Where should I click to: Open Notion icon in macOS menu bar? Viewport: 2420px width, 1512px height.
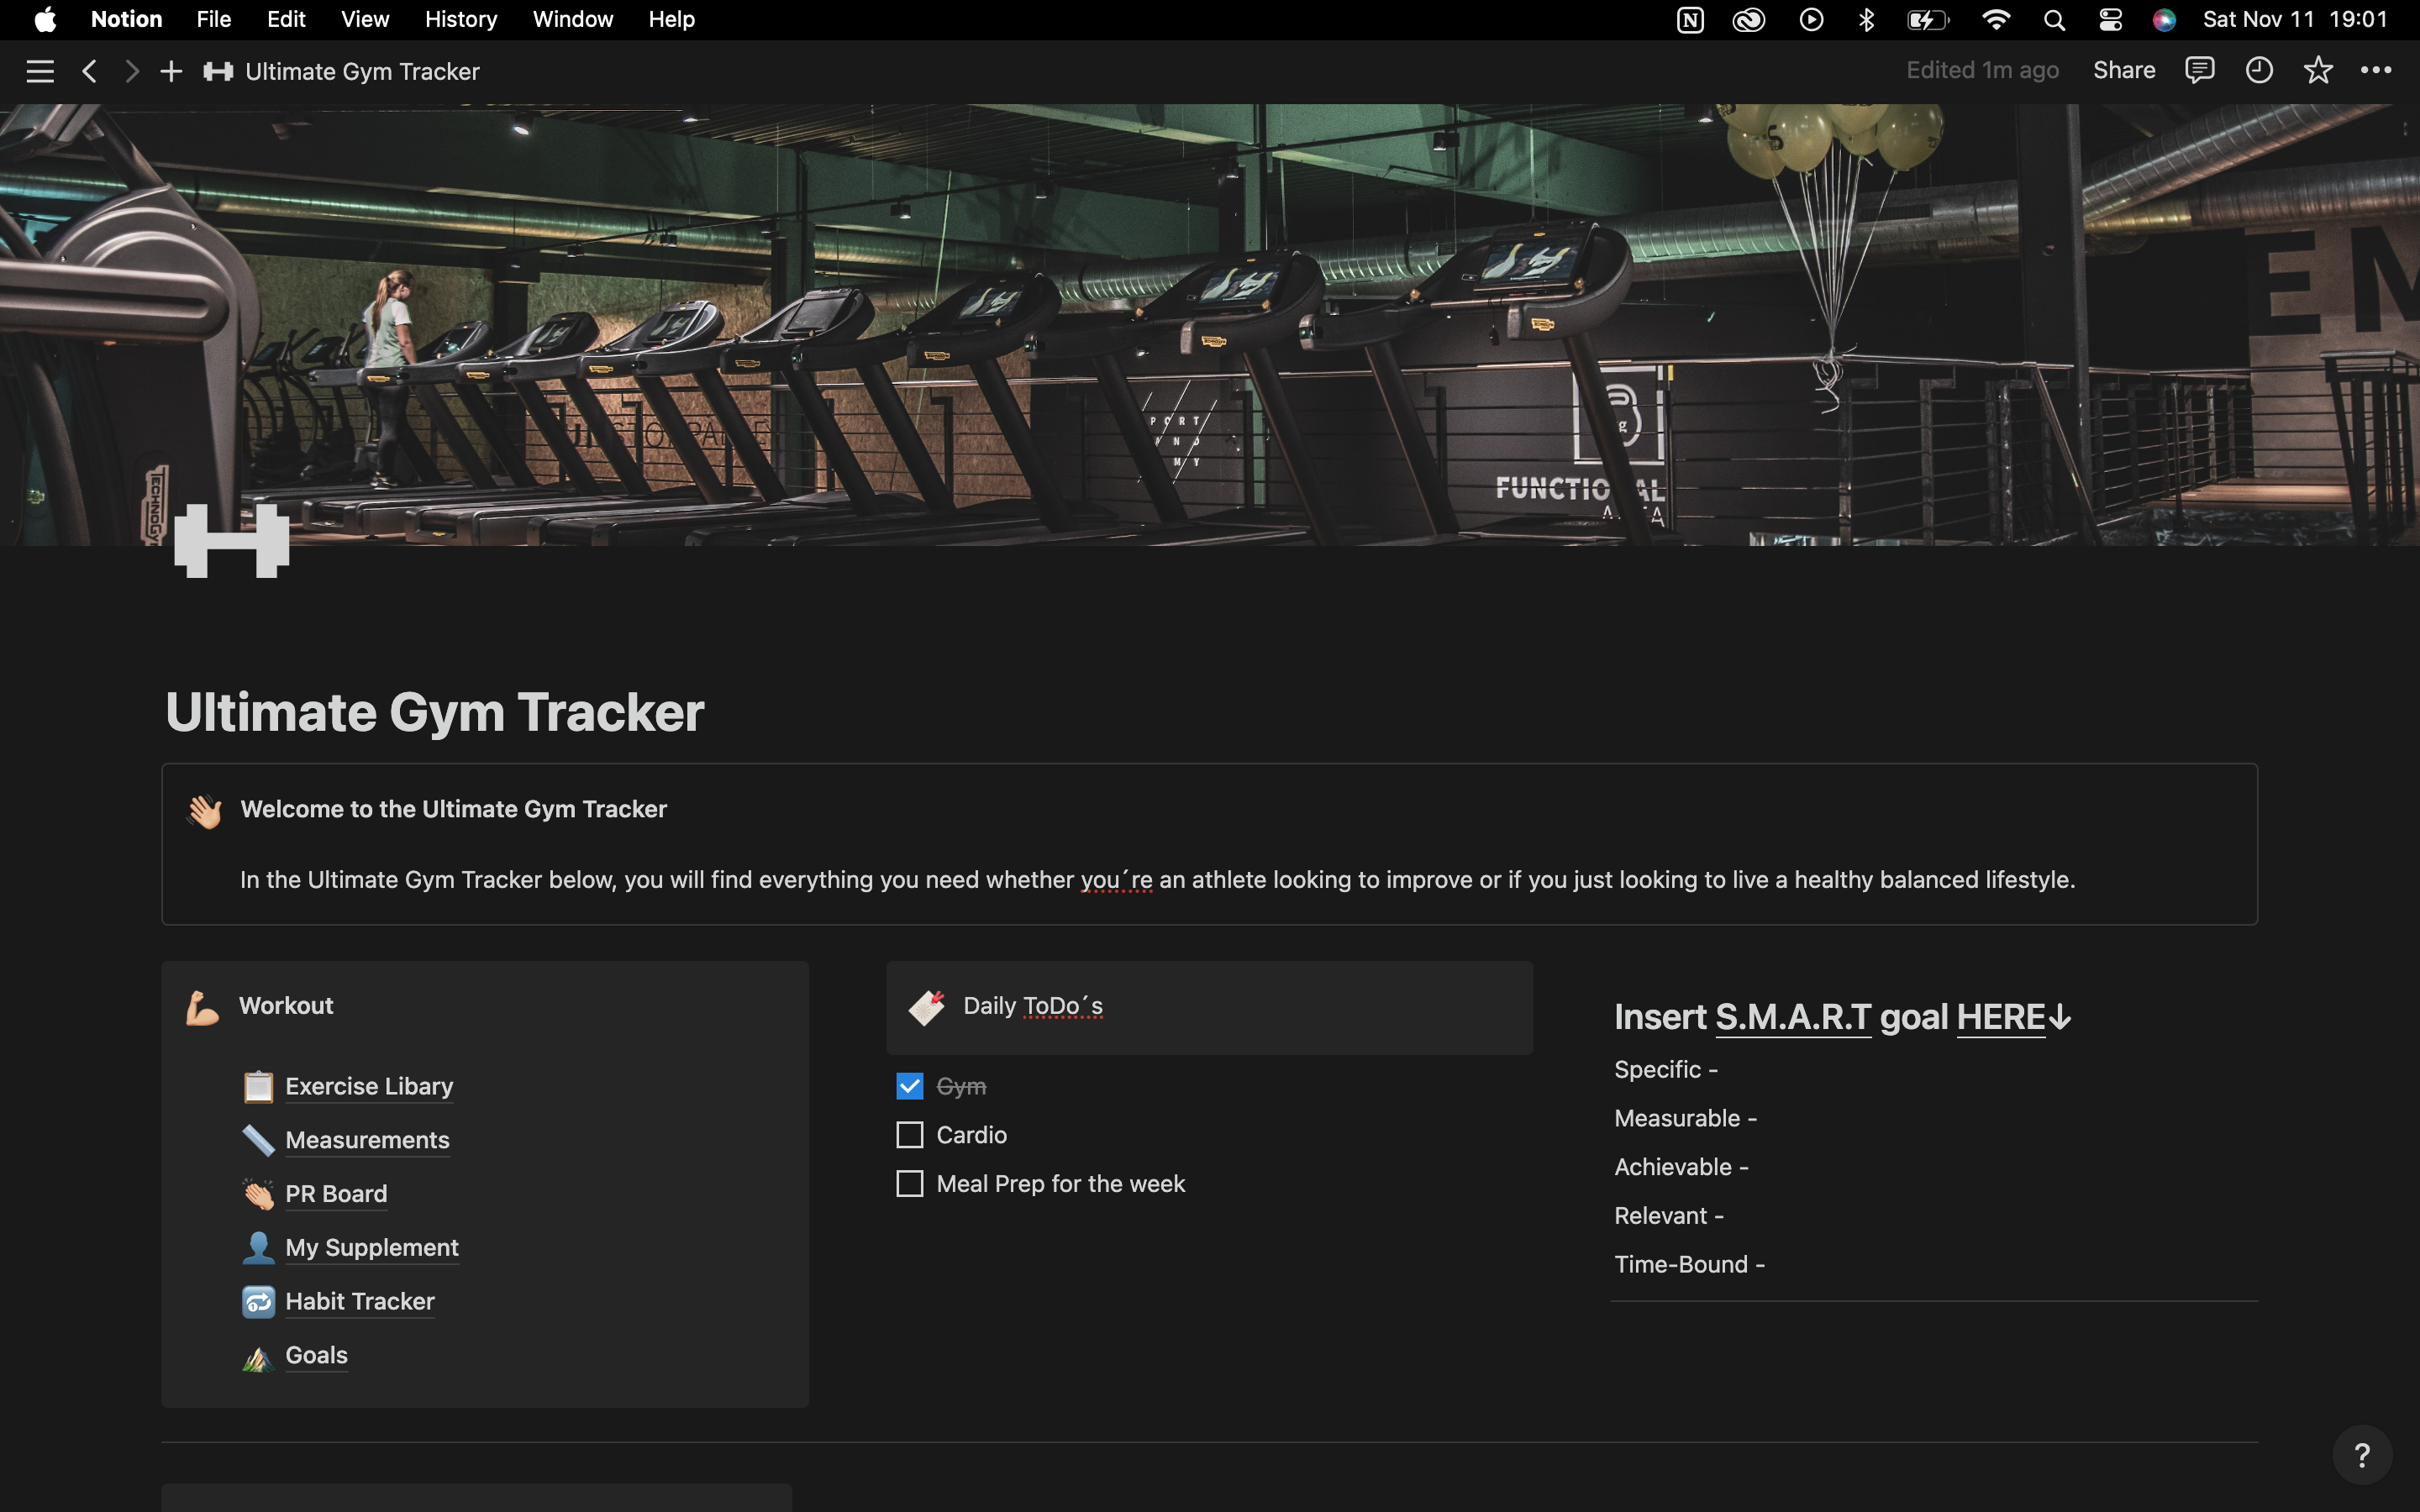[x=1690, y=20]
